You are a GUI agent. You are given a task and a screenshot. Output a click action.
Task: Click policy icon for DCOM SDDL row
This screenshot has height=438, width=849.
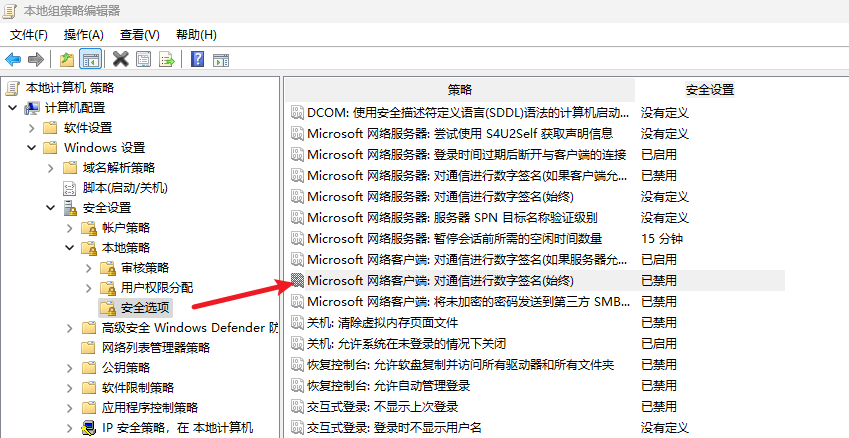pyautogui.click(x=297, y=113)
